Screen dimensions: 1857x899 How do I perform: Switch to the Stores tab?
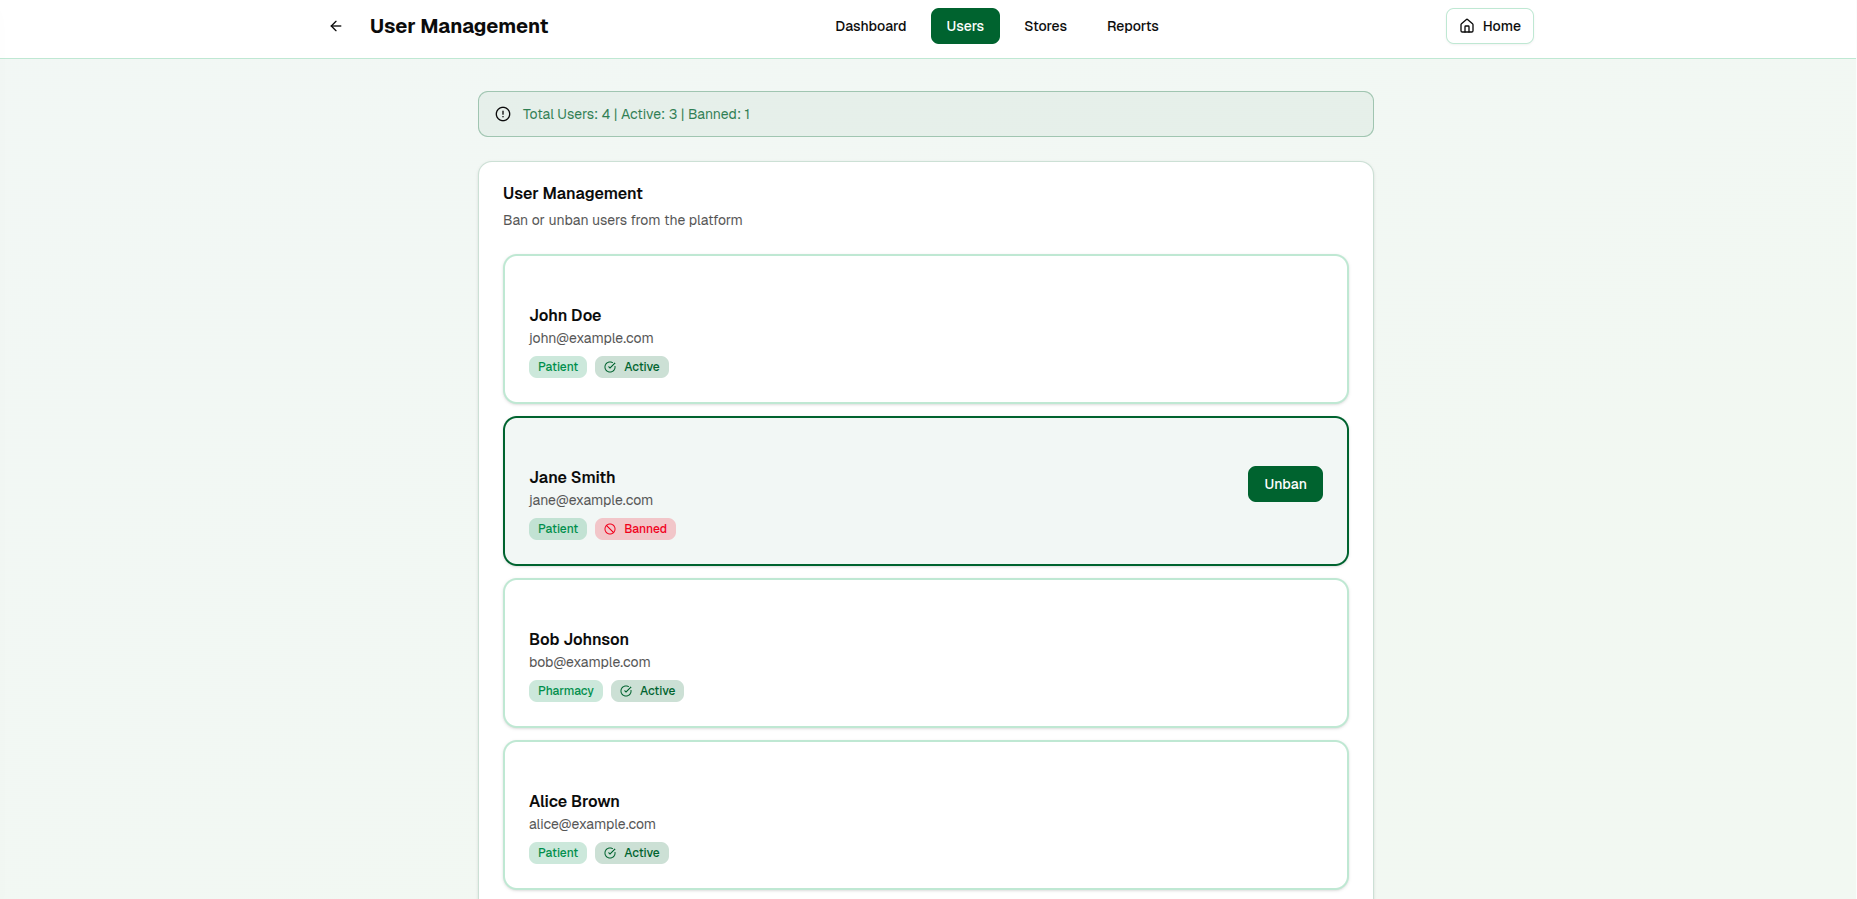pyautogui.click(x=1045, y=26)
